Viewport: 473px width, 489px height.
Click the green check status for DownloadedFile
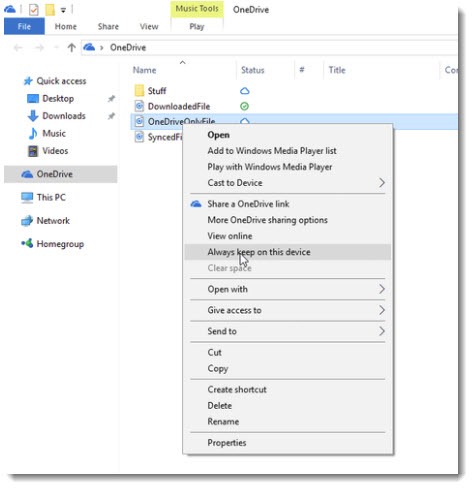(244, 106)
